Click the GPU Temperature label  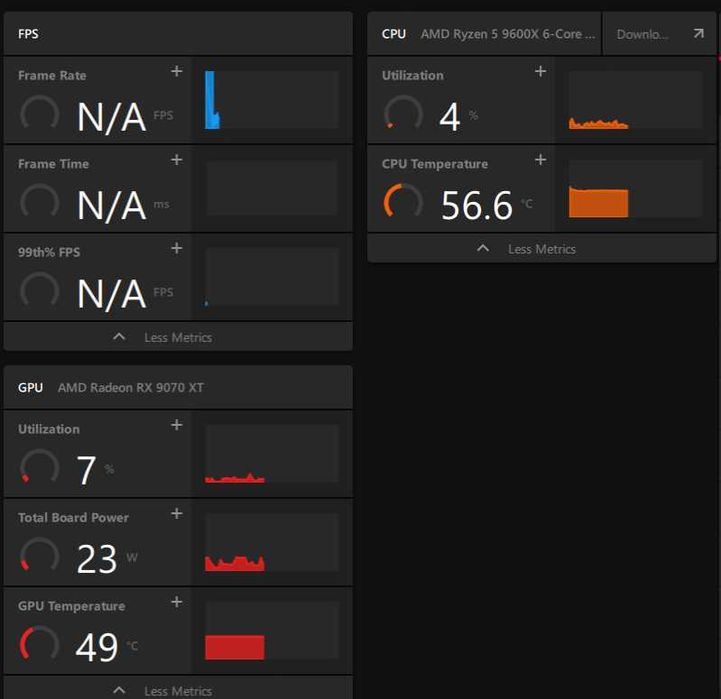pos(71,606)
